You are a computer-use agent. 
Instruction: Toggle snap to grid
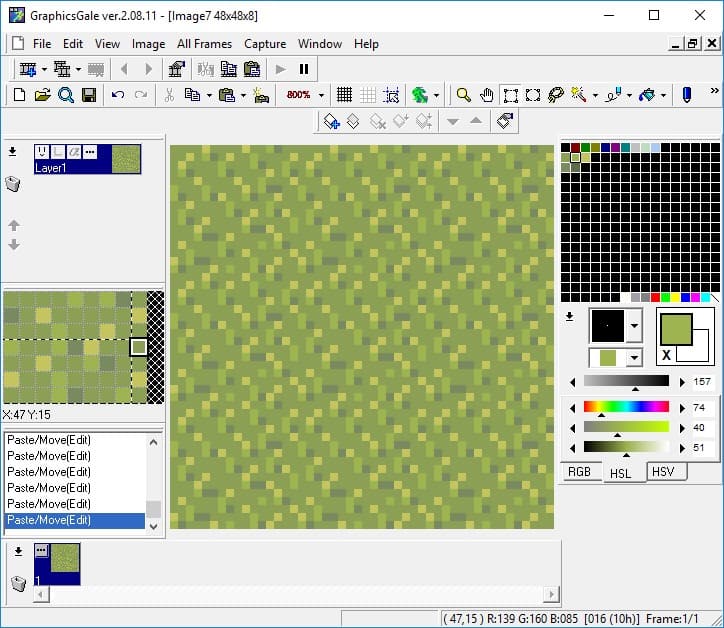click(392, 95)
